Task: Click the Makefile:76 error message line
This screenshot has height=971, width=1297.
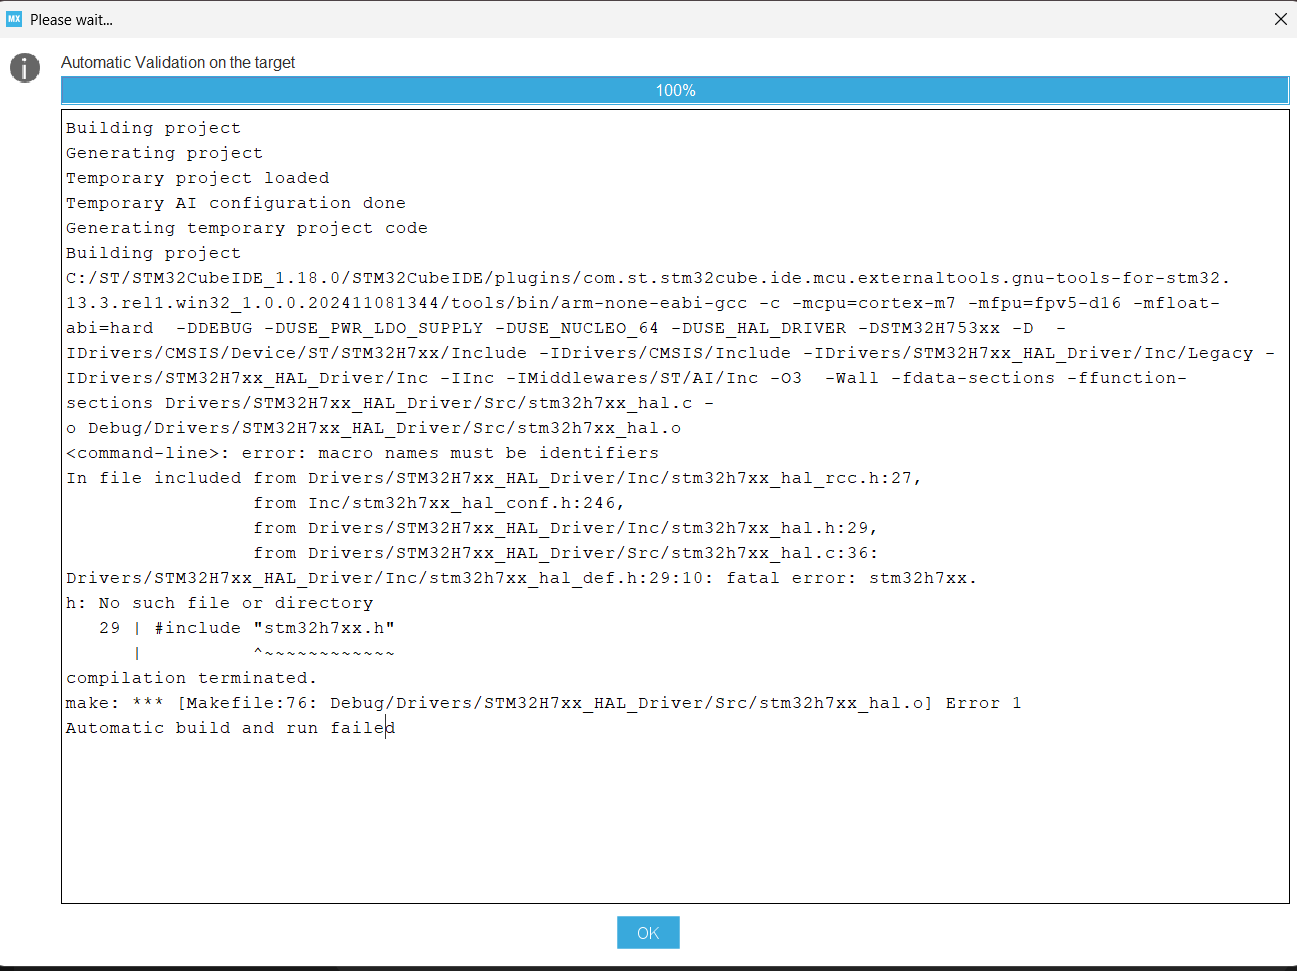Action: (x=543, y=702)
